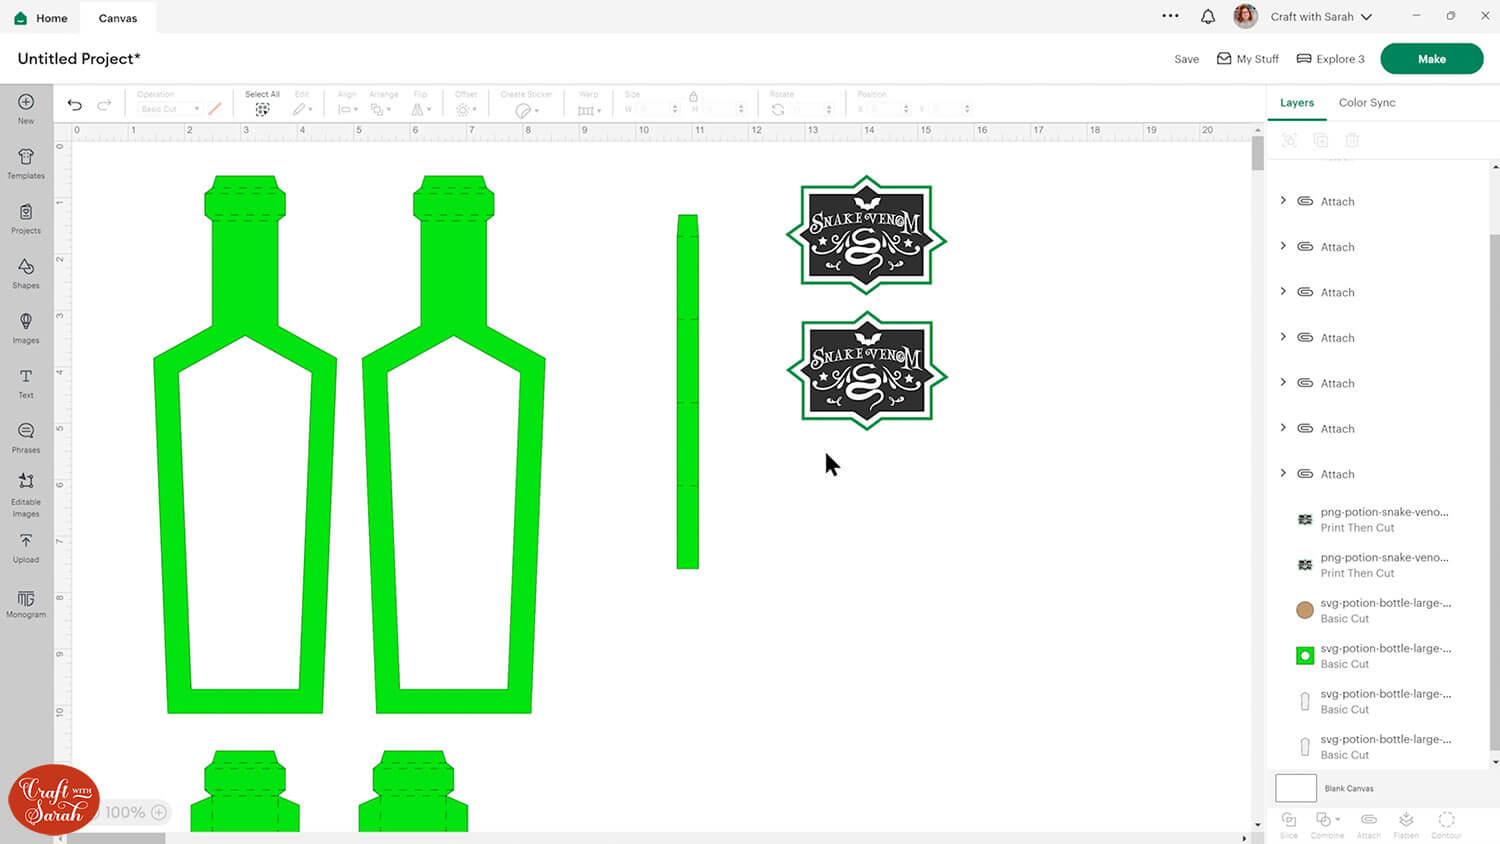
Task: Expand the topmost Attach group
Action: click(x=1284, y=201)
